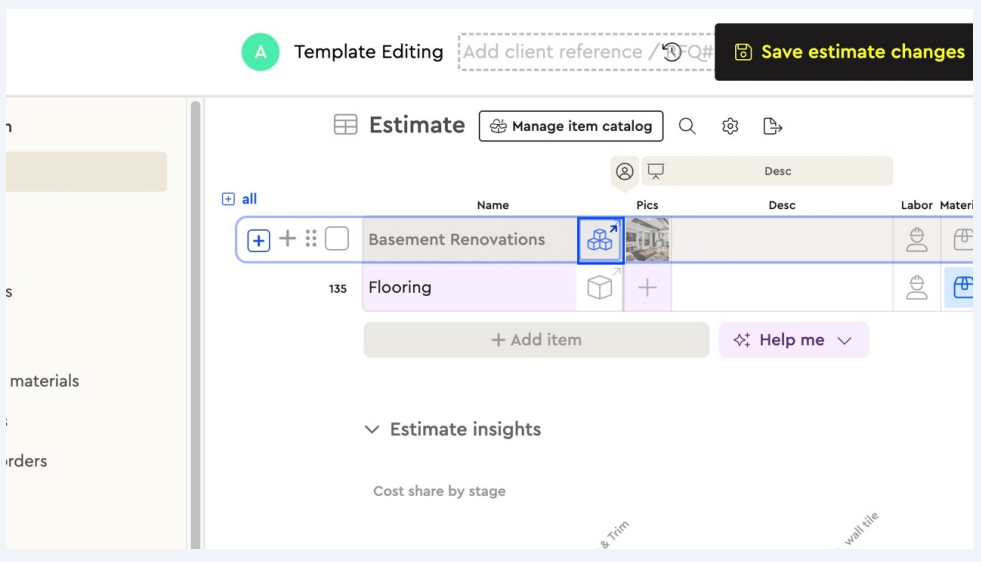Toggle the presentation view icon

pos(656,171)
